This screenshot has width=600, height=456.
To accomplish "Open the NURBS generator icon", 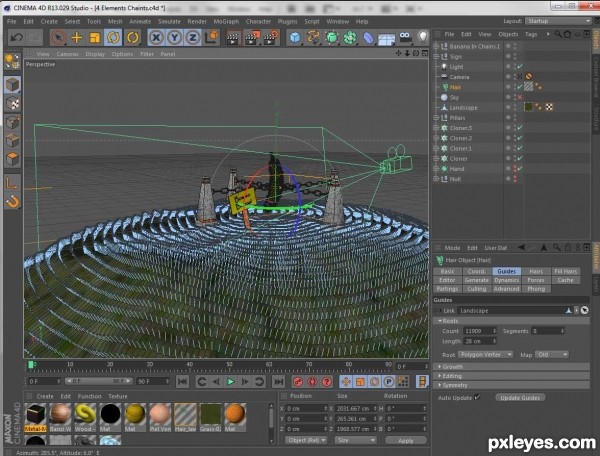I will [332, 37].
